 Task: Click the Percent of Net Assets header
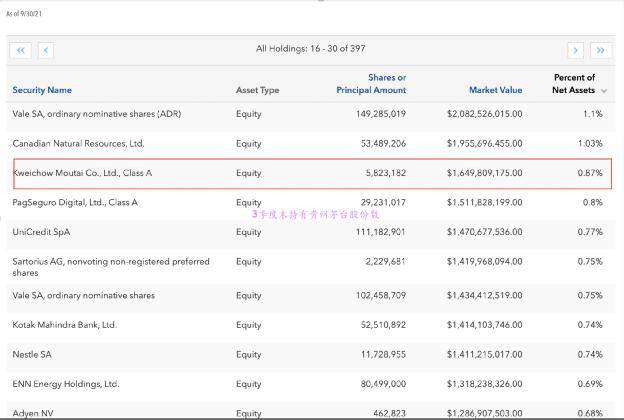573,84
